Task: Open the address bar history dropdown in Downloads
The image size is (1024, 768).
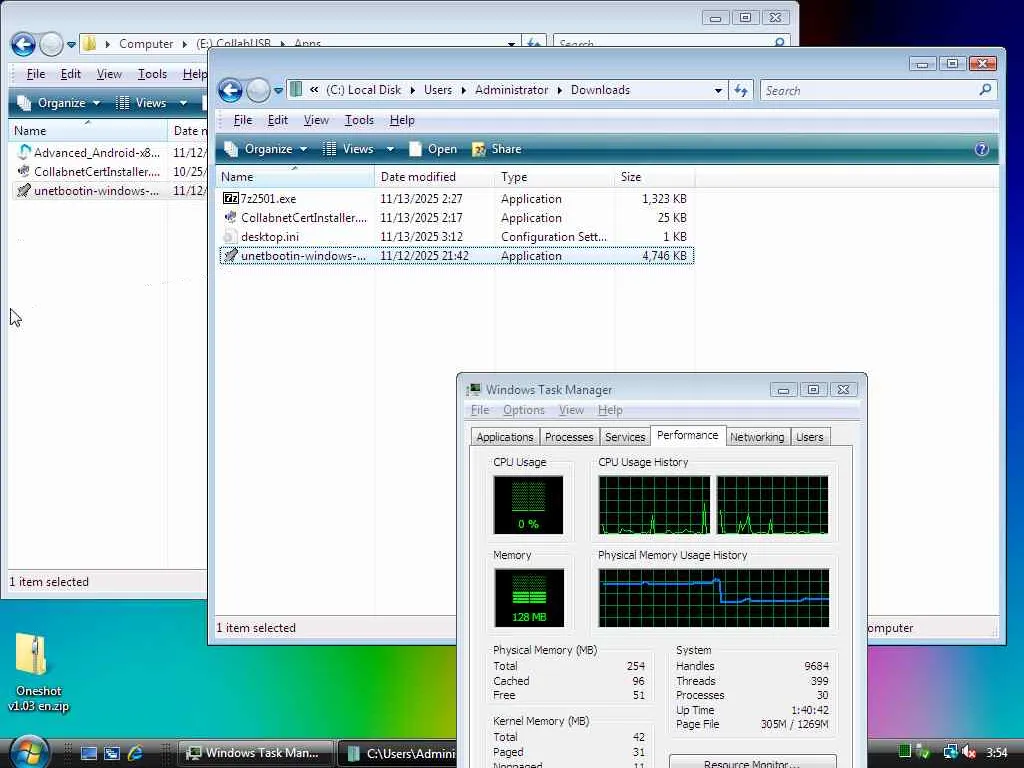Action: [718, 90]
